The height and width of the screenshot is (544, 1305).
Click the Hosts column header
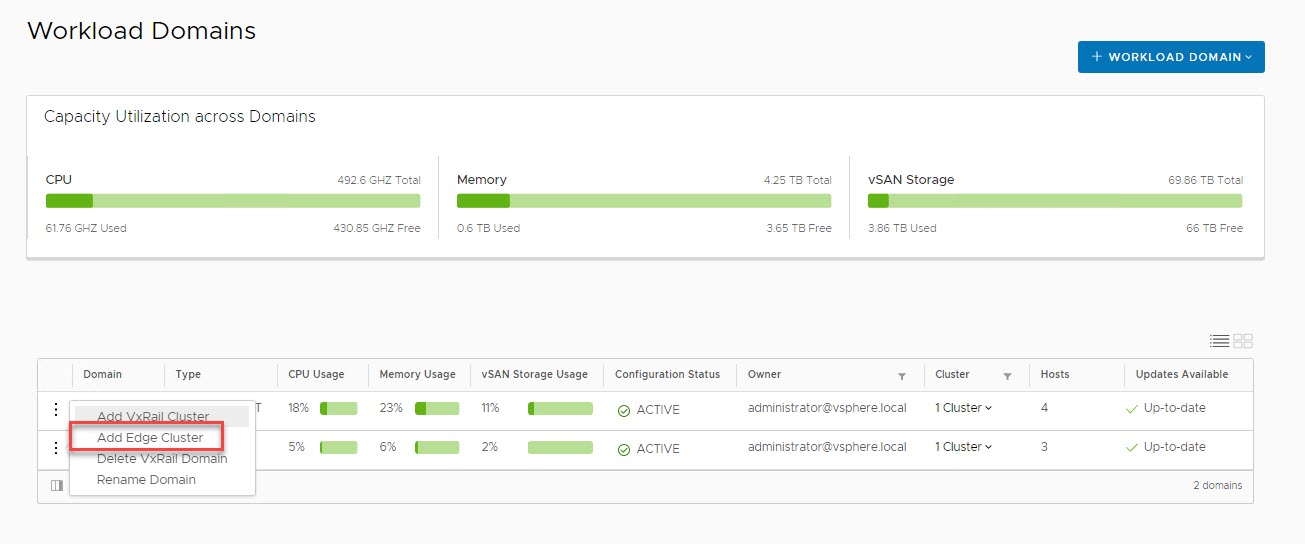[1054, 375]
